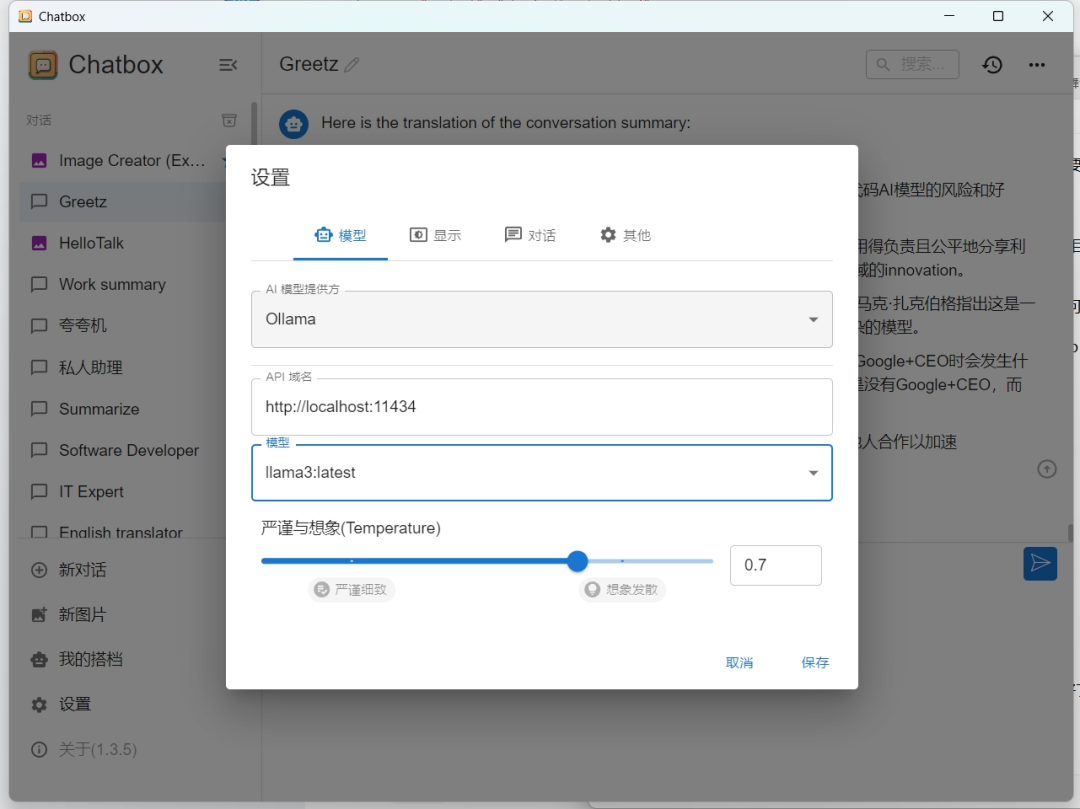The image size is (1080, 809).
Task: Click the 想象发散 creative preset chip
Action: point(622,590)
